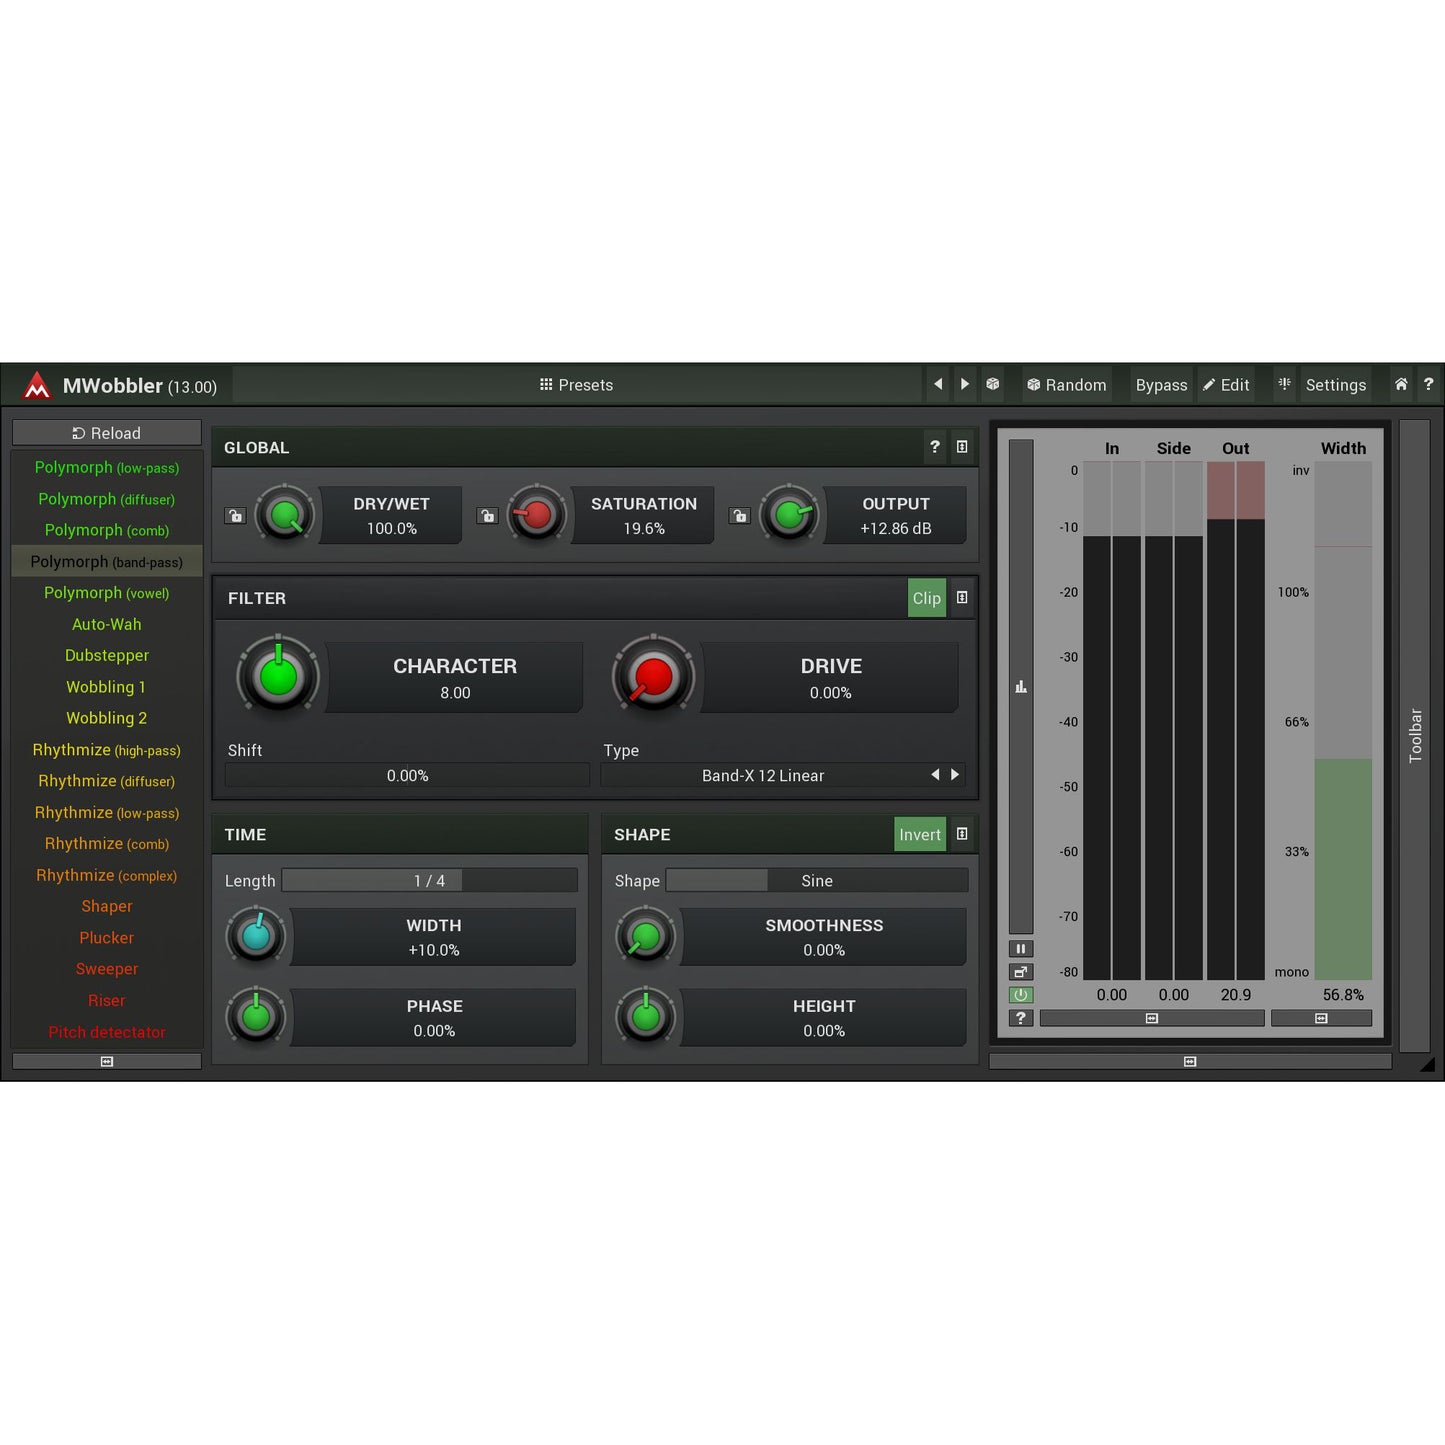Toggle Clip mode in the Filter panel
The width and height of the screenshot is (1445, 1445).
[925, 597]
